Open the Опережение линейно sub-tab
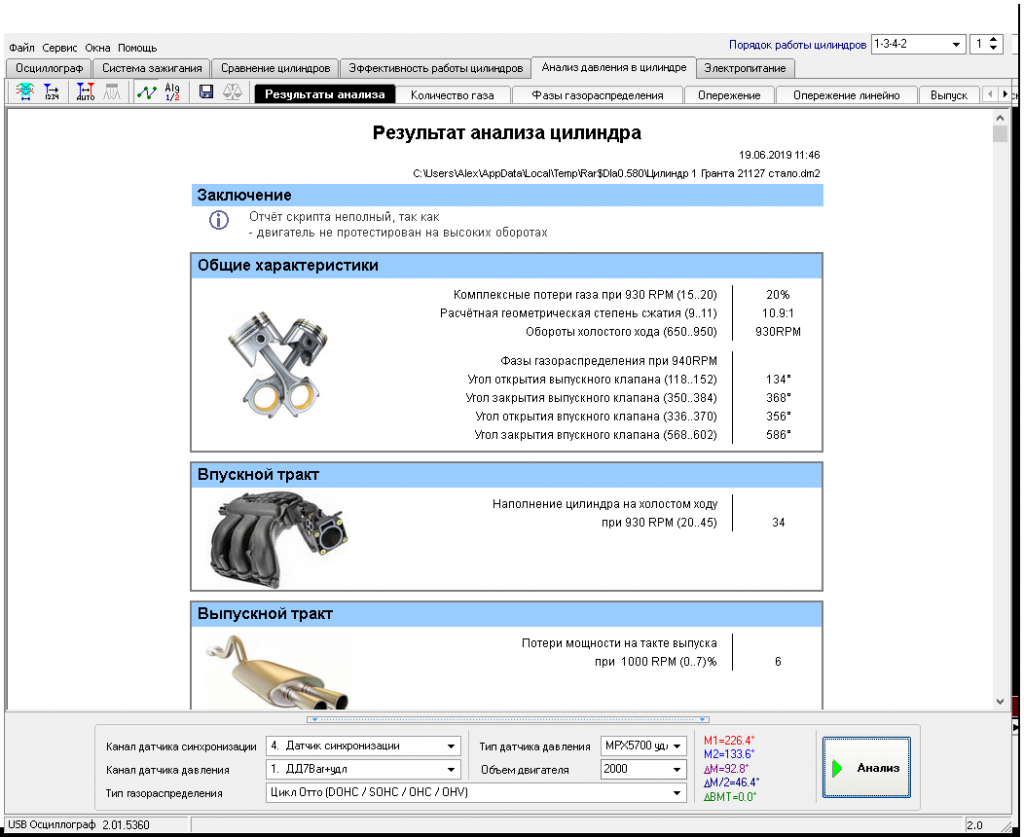 pyautogui.click(x=846, y=95)
